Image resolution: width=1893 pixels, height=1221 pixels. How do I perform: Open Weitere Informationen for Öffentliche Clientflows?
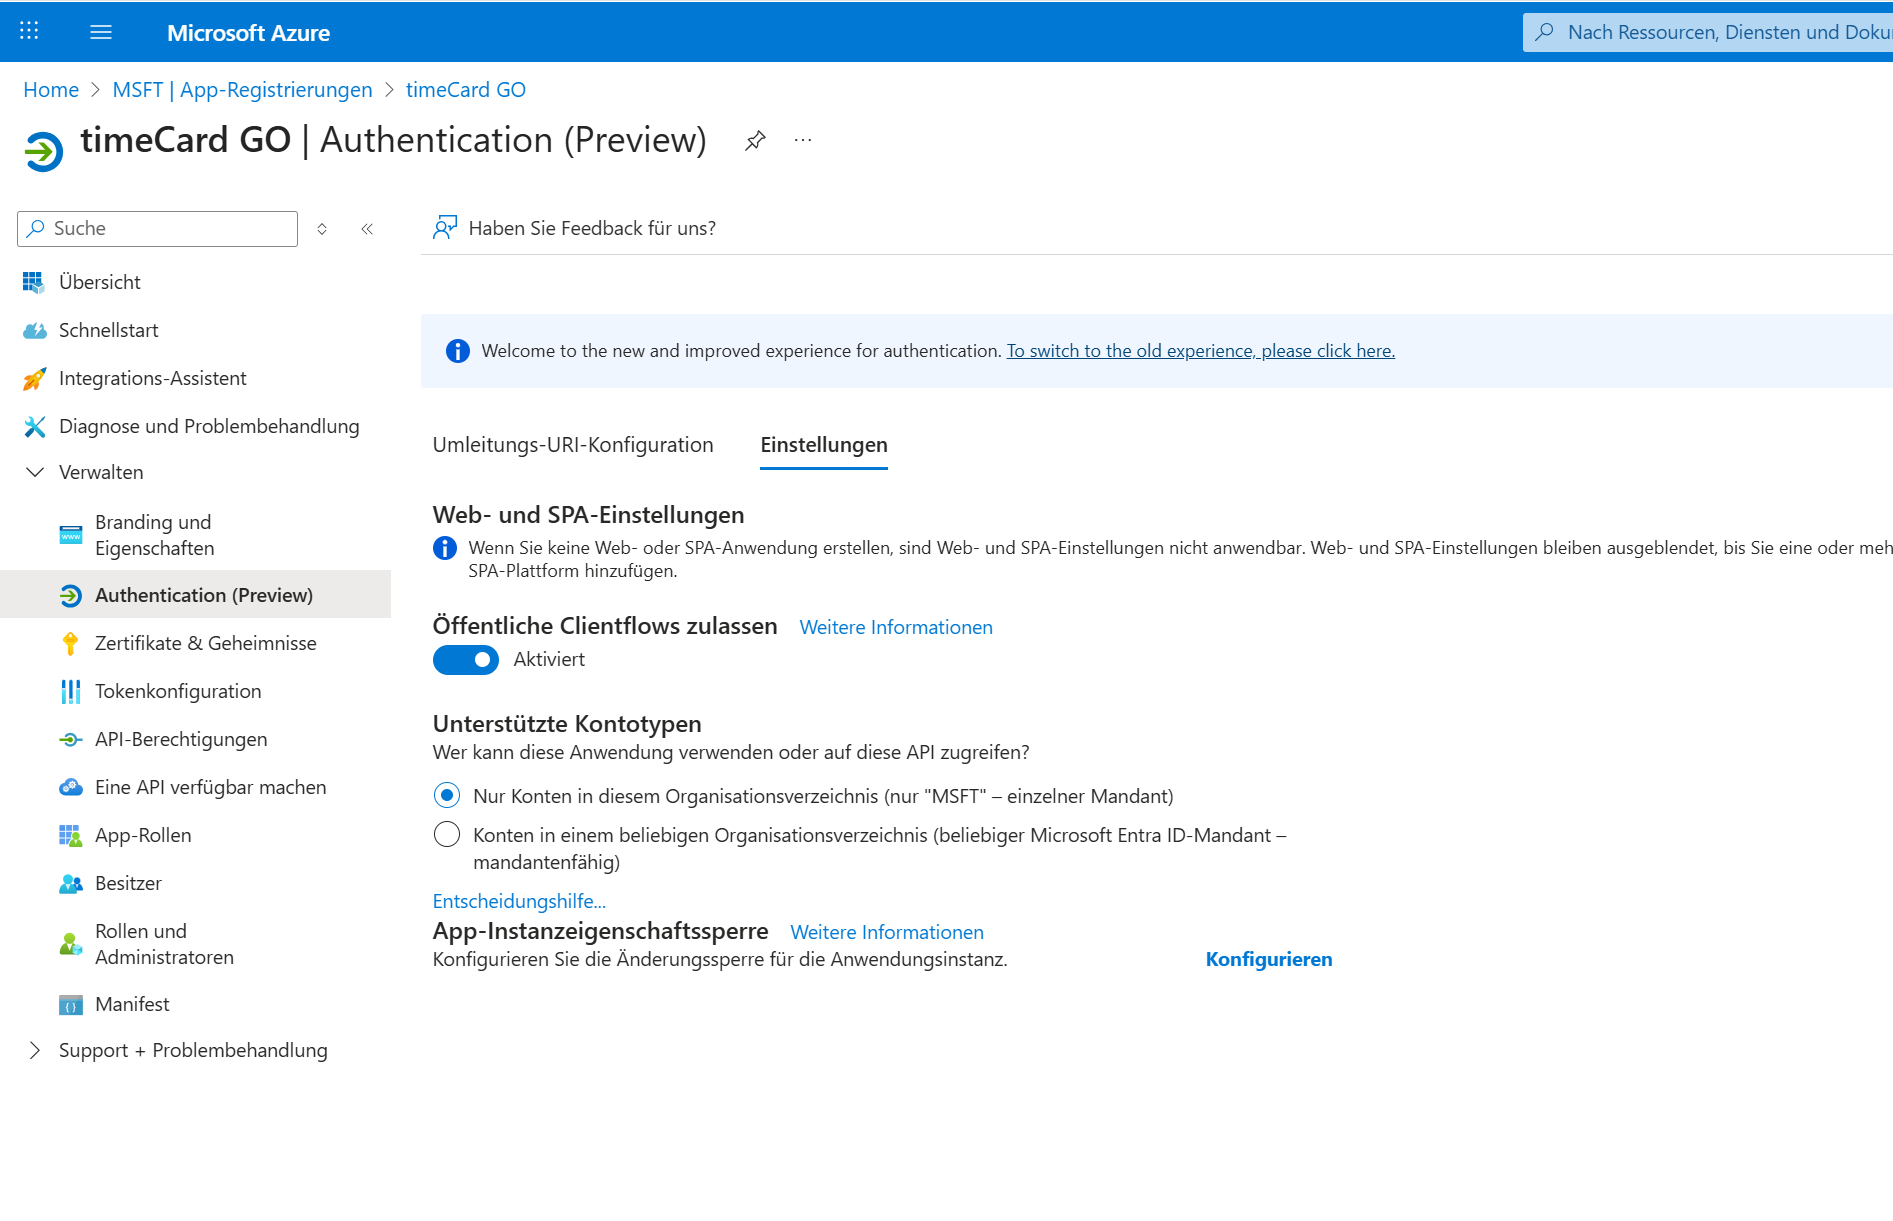[896, 627]
